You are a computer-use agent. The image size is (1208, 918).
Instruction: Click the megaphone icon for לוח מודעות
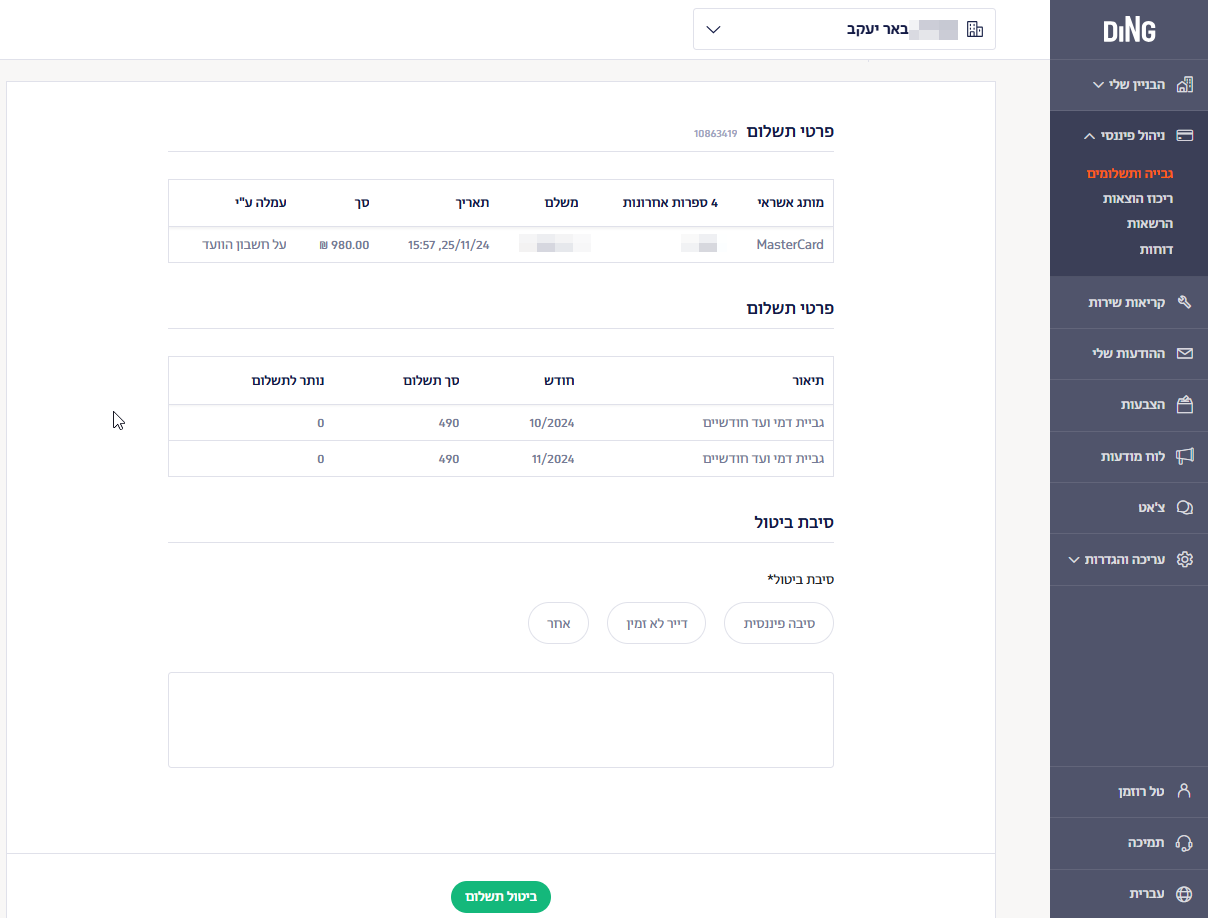click(x=1185, y=456)
